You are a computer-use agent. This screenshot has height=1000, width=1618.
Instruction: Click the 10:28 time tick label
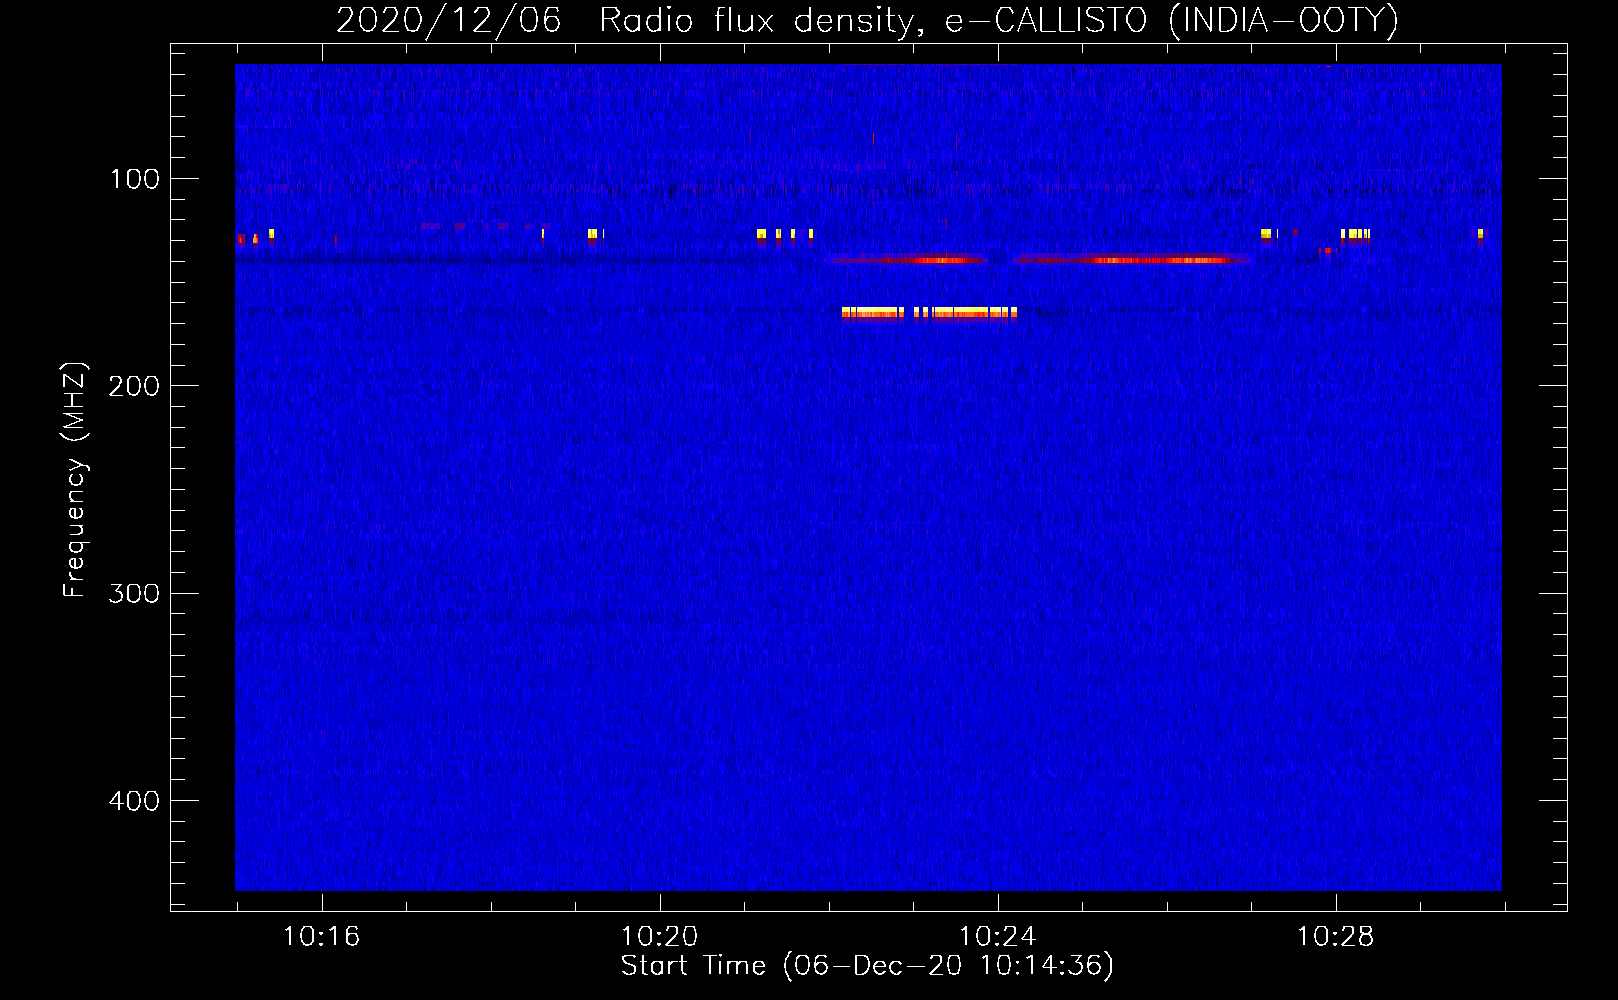[1335, 937]
